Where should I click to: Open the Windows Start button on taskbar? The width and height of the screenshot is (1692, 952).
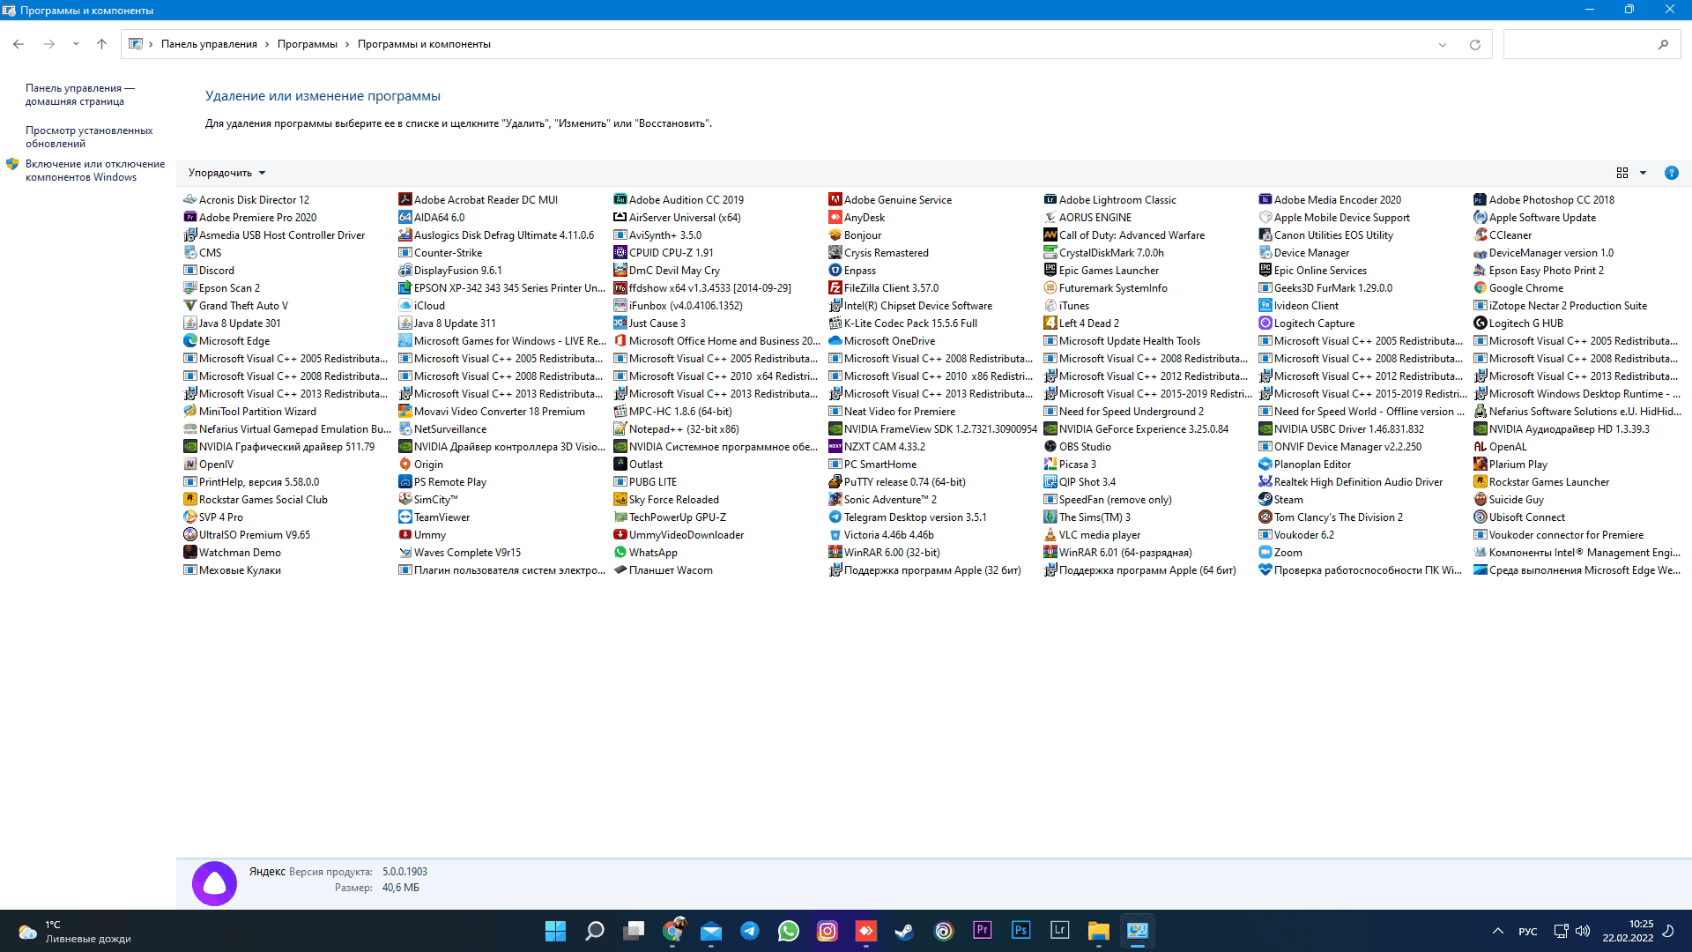[555, 931]
